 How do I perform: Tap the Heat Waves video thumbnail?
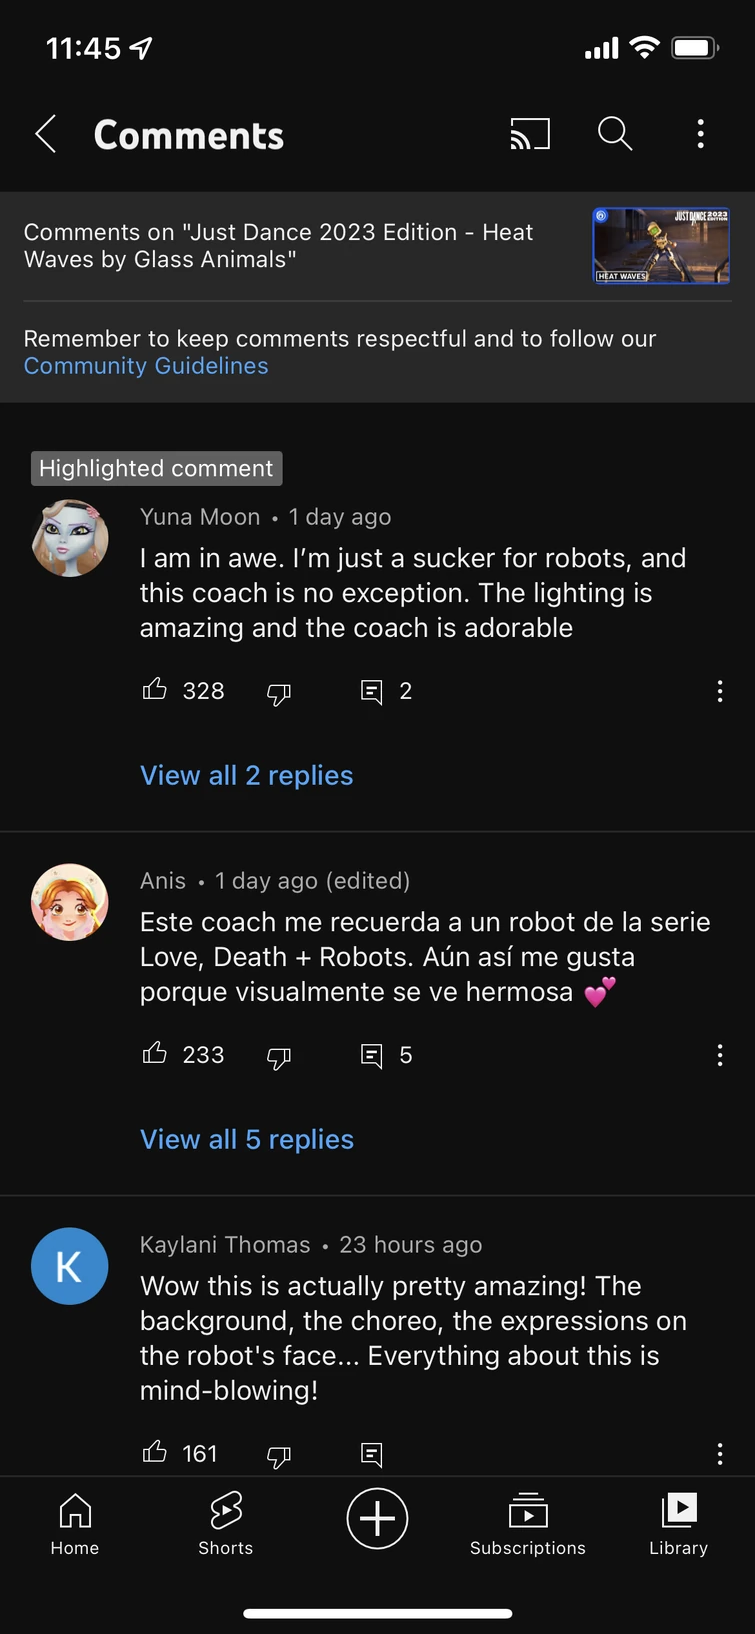tap(660, 246)
